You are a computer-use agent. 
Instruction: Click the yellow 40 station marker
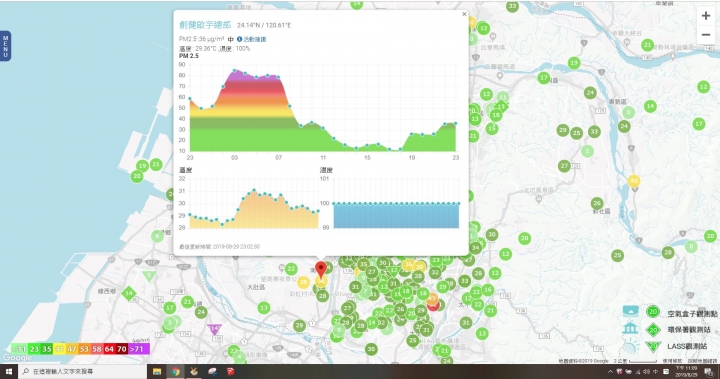(x=634, y=181)
